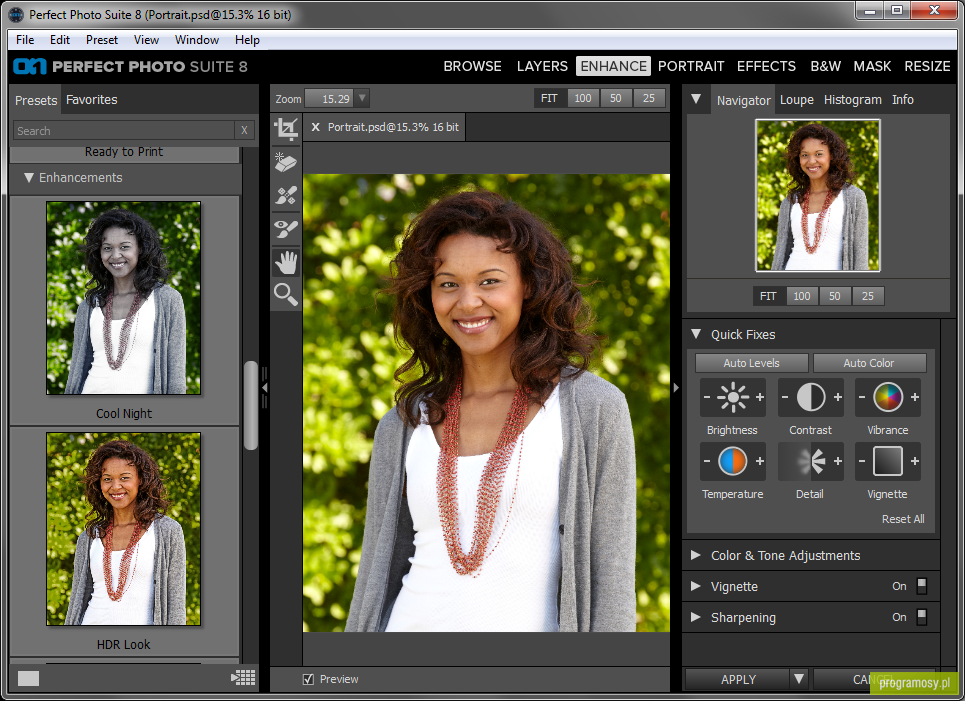Switch to the PORTRAIT module
965x701 pixels.
pyautogui.click(x=691, y=66)
